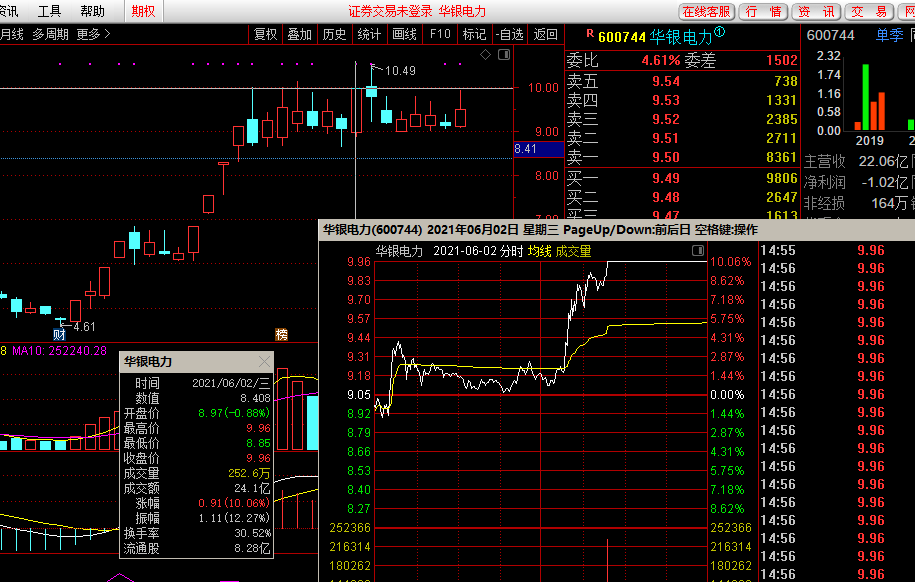
Task: Click the 成交量 label in the 分时 chart header
Action: click(x=573, y=251)
